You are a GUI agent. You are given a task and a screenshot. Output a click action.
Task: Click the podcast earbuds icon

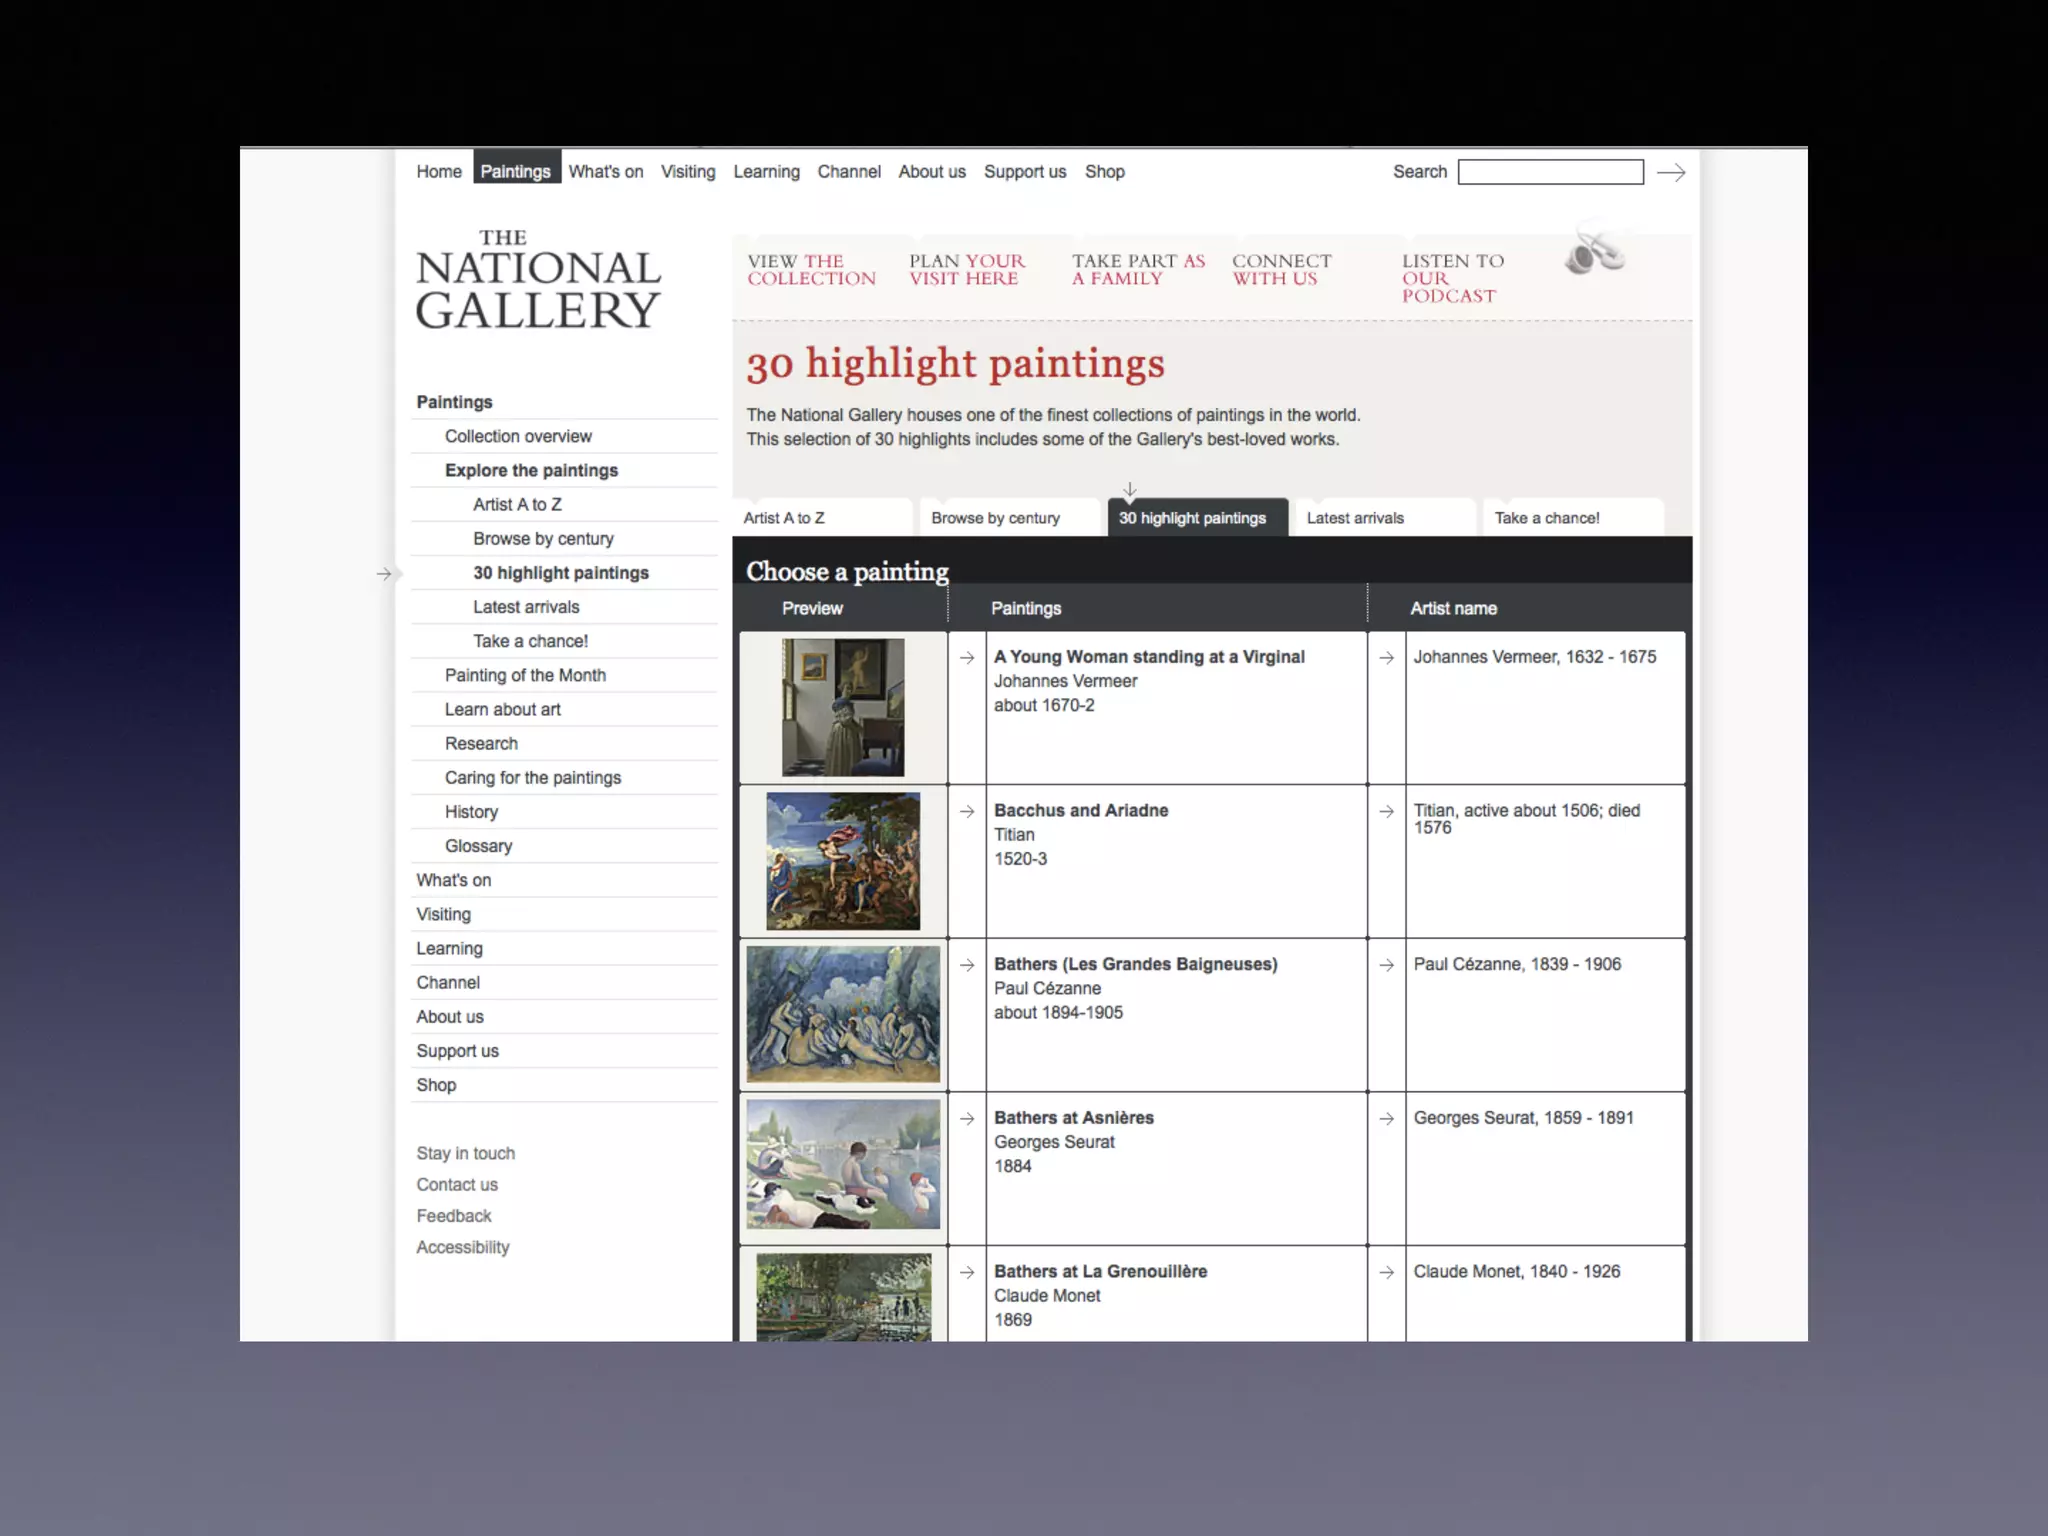click(1593, 253)
